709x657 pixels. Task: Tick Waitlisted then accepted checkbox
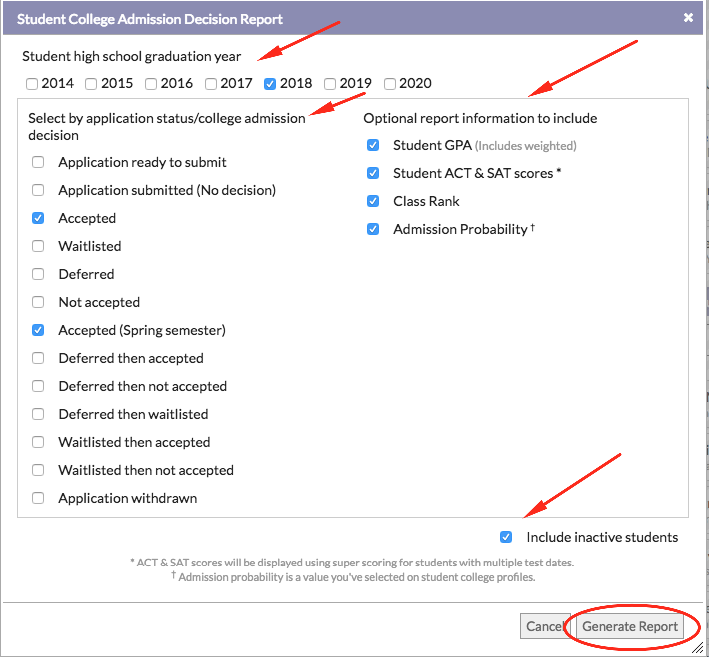pos(38,442)
